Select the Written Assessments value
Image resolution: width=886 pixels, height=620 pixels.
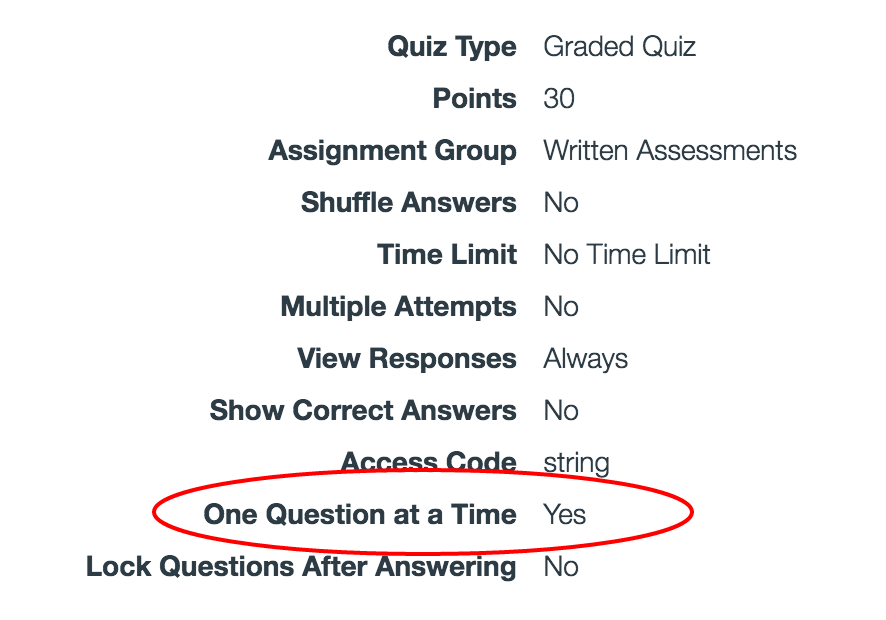pyautogui.click(x=670, y=151)
